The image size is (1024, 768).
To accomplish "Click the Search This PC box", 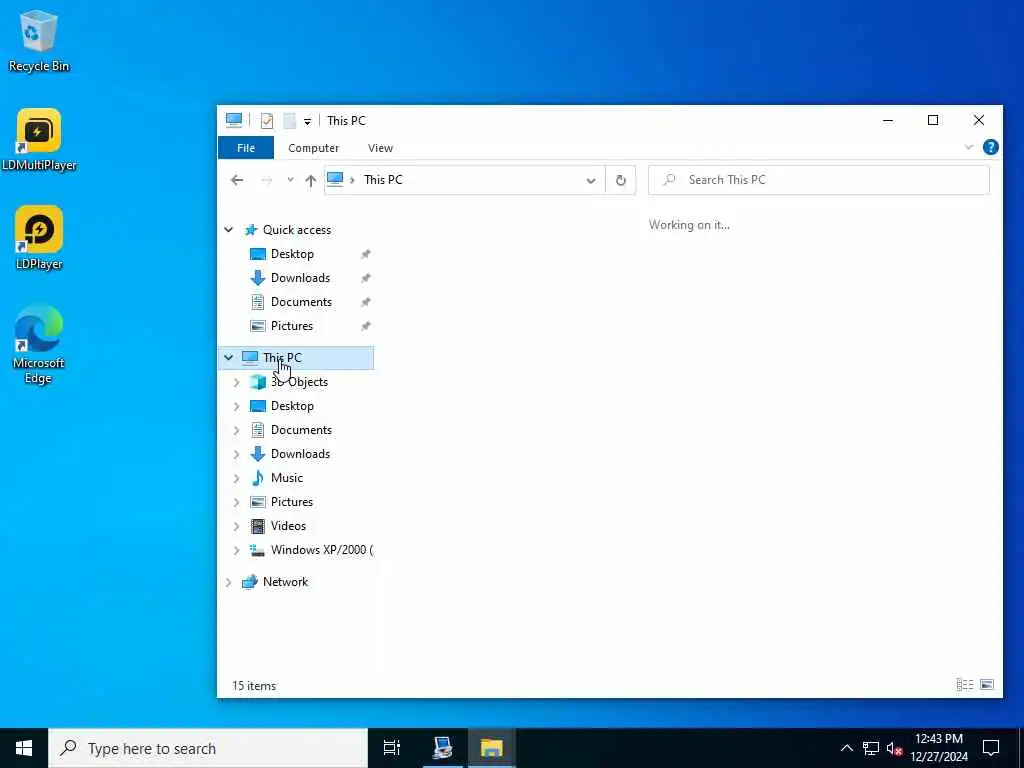I will (x=818, y=180).
